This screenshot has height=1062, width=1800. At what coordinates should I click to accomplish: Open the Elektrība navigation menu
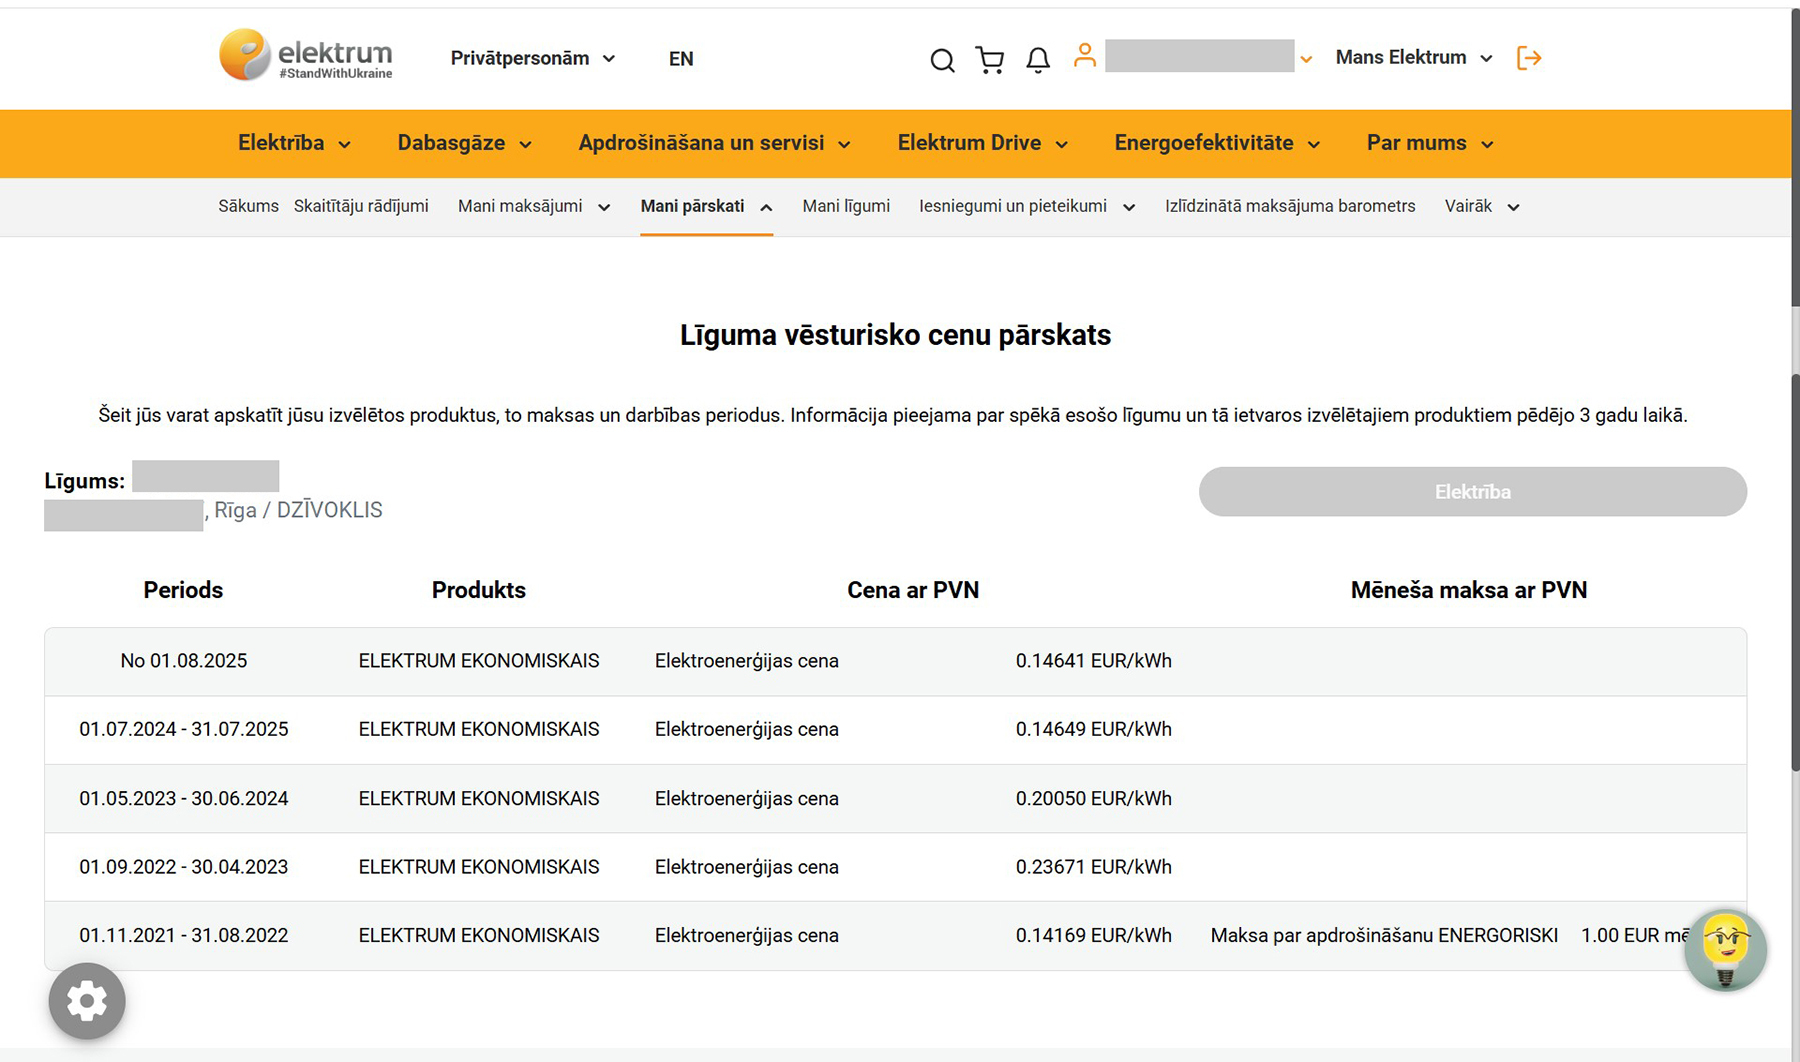point(294,143)
